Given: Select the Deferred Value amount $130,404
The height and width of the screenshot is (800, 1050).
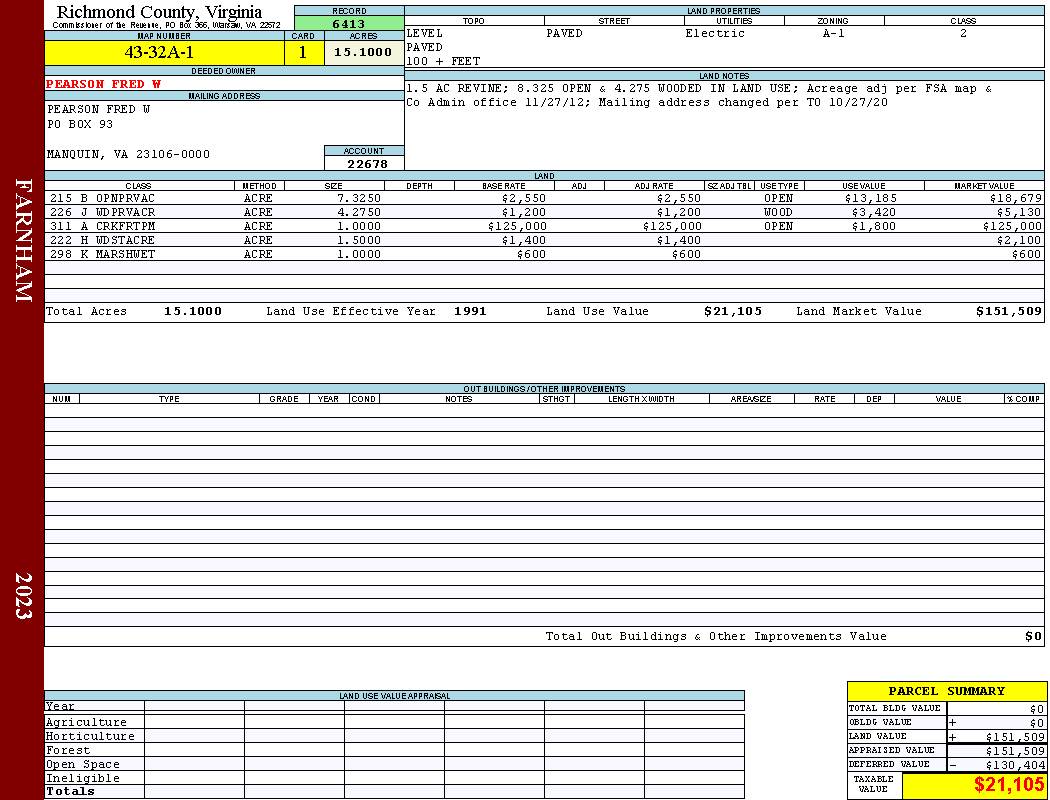Looking at the screenshot, I should tap(1015, 765).
